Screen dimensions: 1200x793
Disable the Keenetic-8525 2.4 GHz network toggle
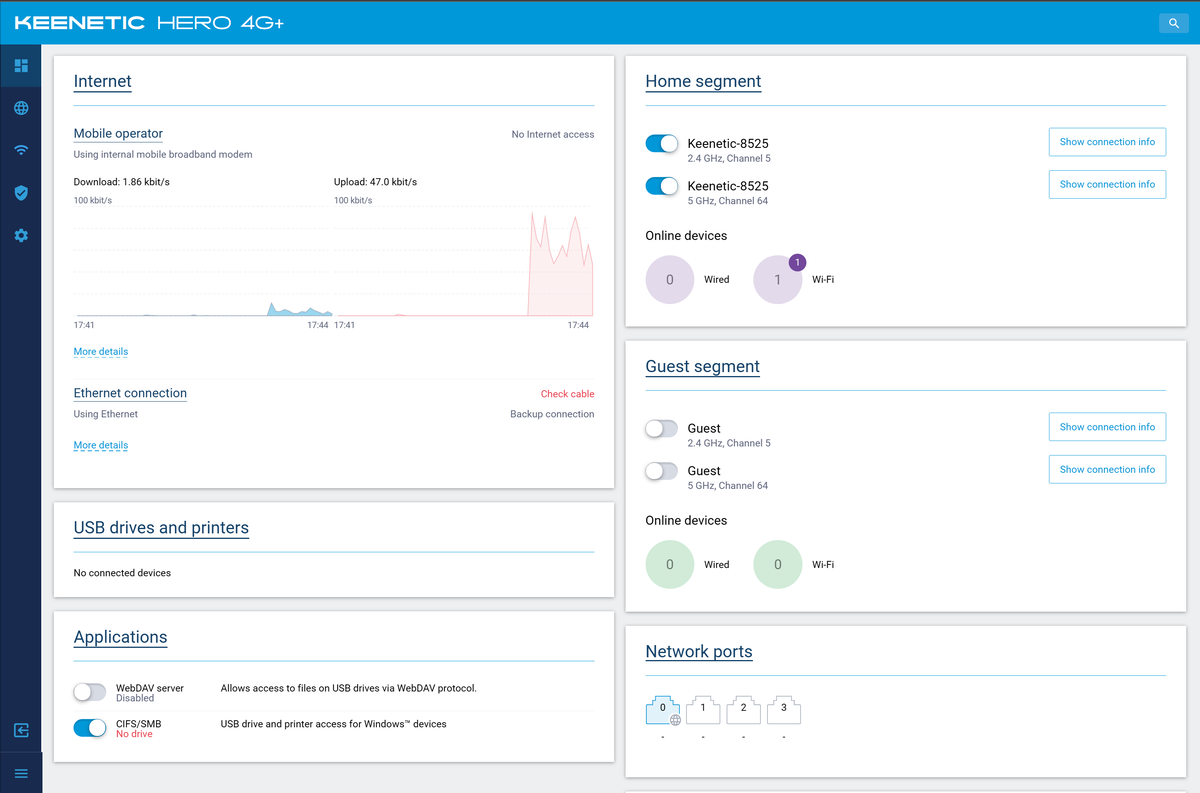(662, 144)
